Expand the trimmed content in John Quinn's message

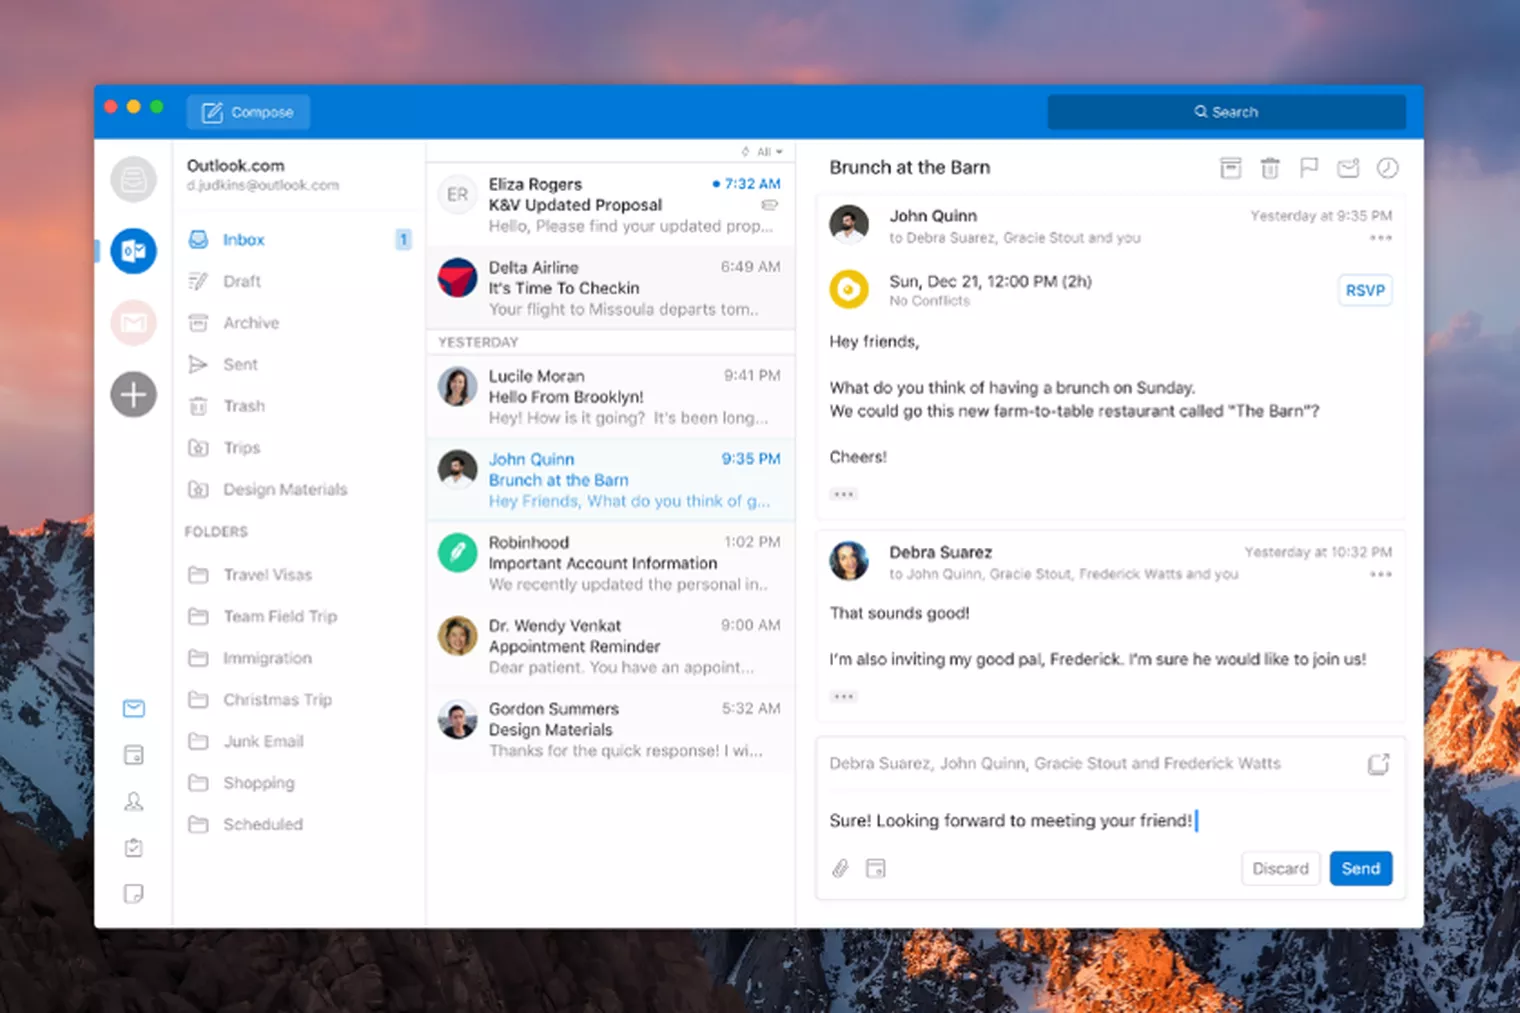point(843,493)
